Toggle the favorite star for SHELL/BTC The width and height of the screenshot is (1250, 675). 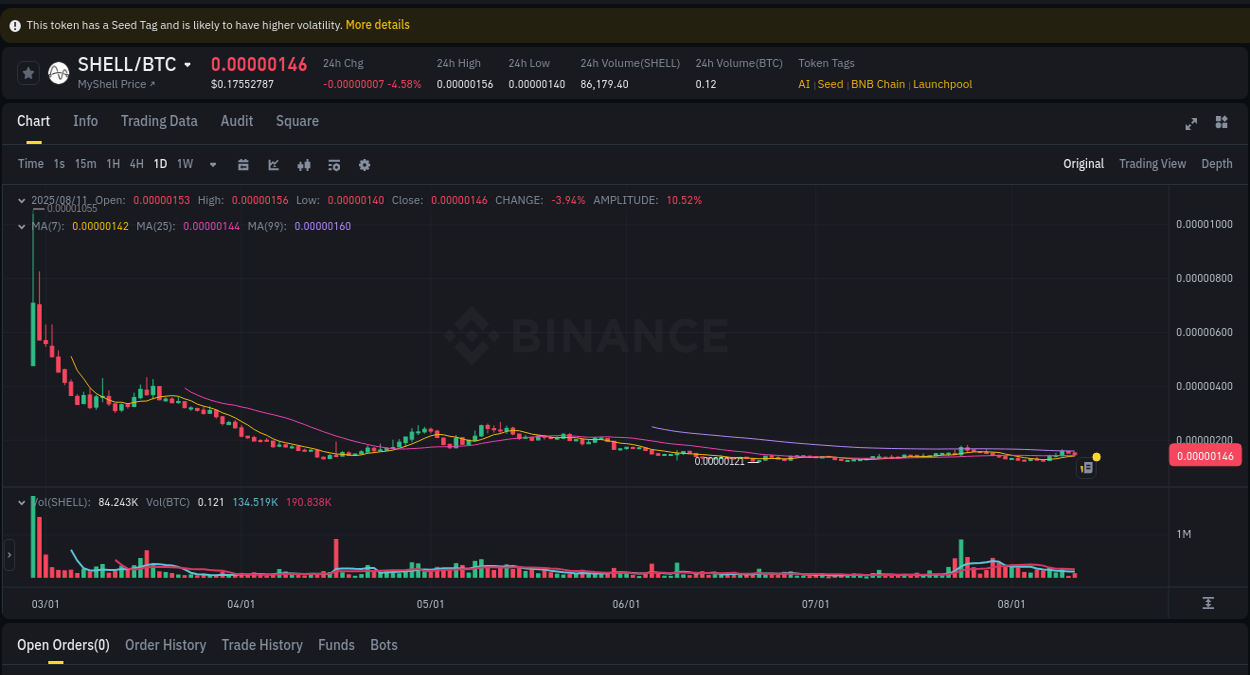click(x=27, y=72)
